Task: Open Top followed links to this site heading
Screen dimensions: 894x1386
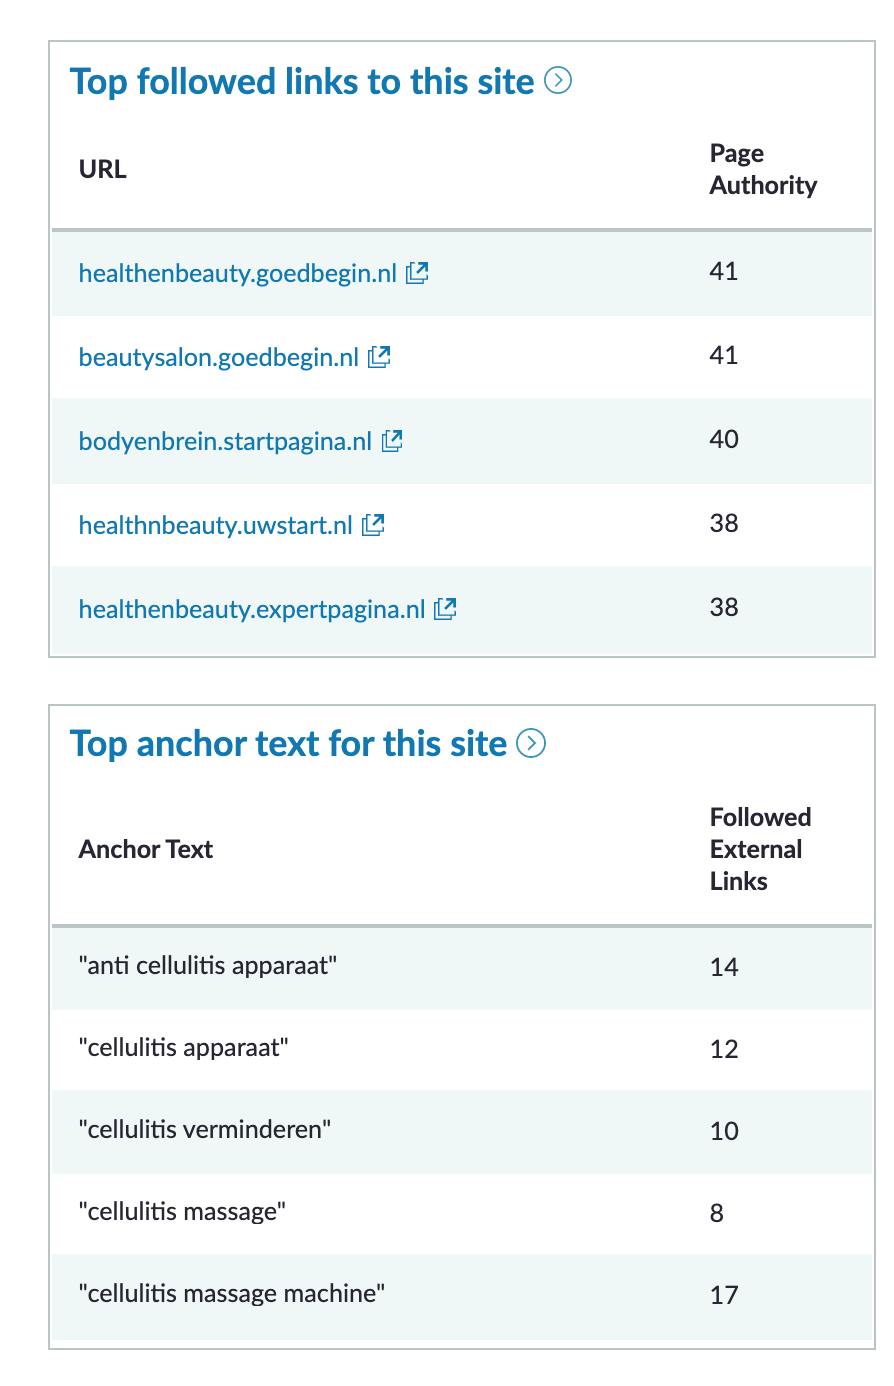Action: (302, 81)
